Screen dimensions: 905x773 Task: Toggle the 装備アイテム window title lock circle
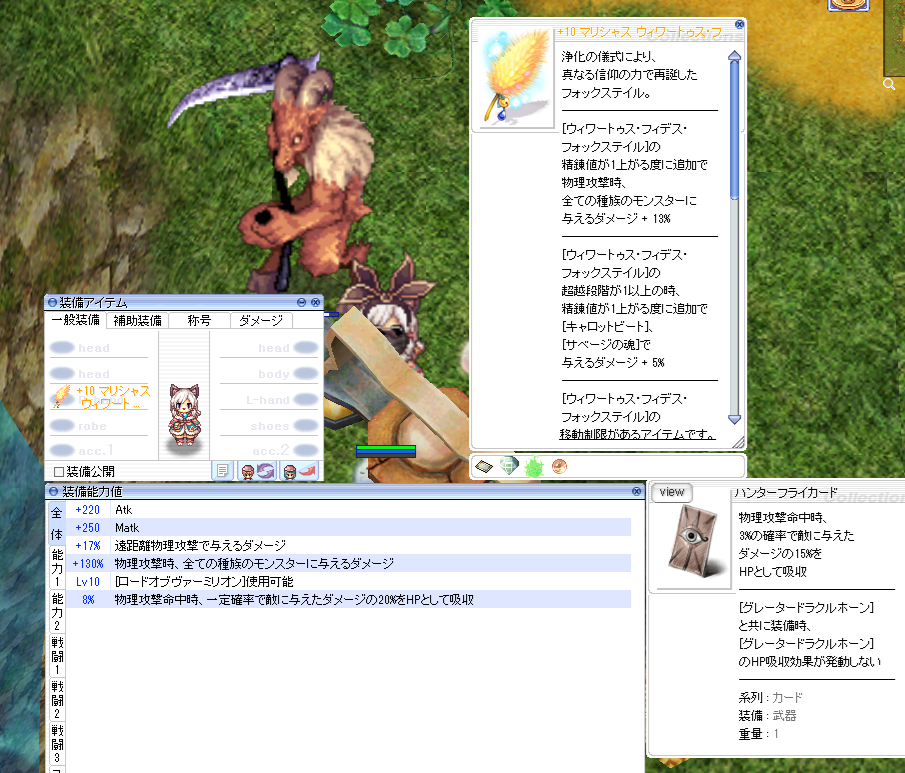coord(52,302)
